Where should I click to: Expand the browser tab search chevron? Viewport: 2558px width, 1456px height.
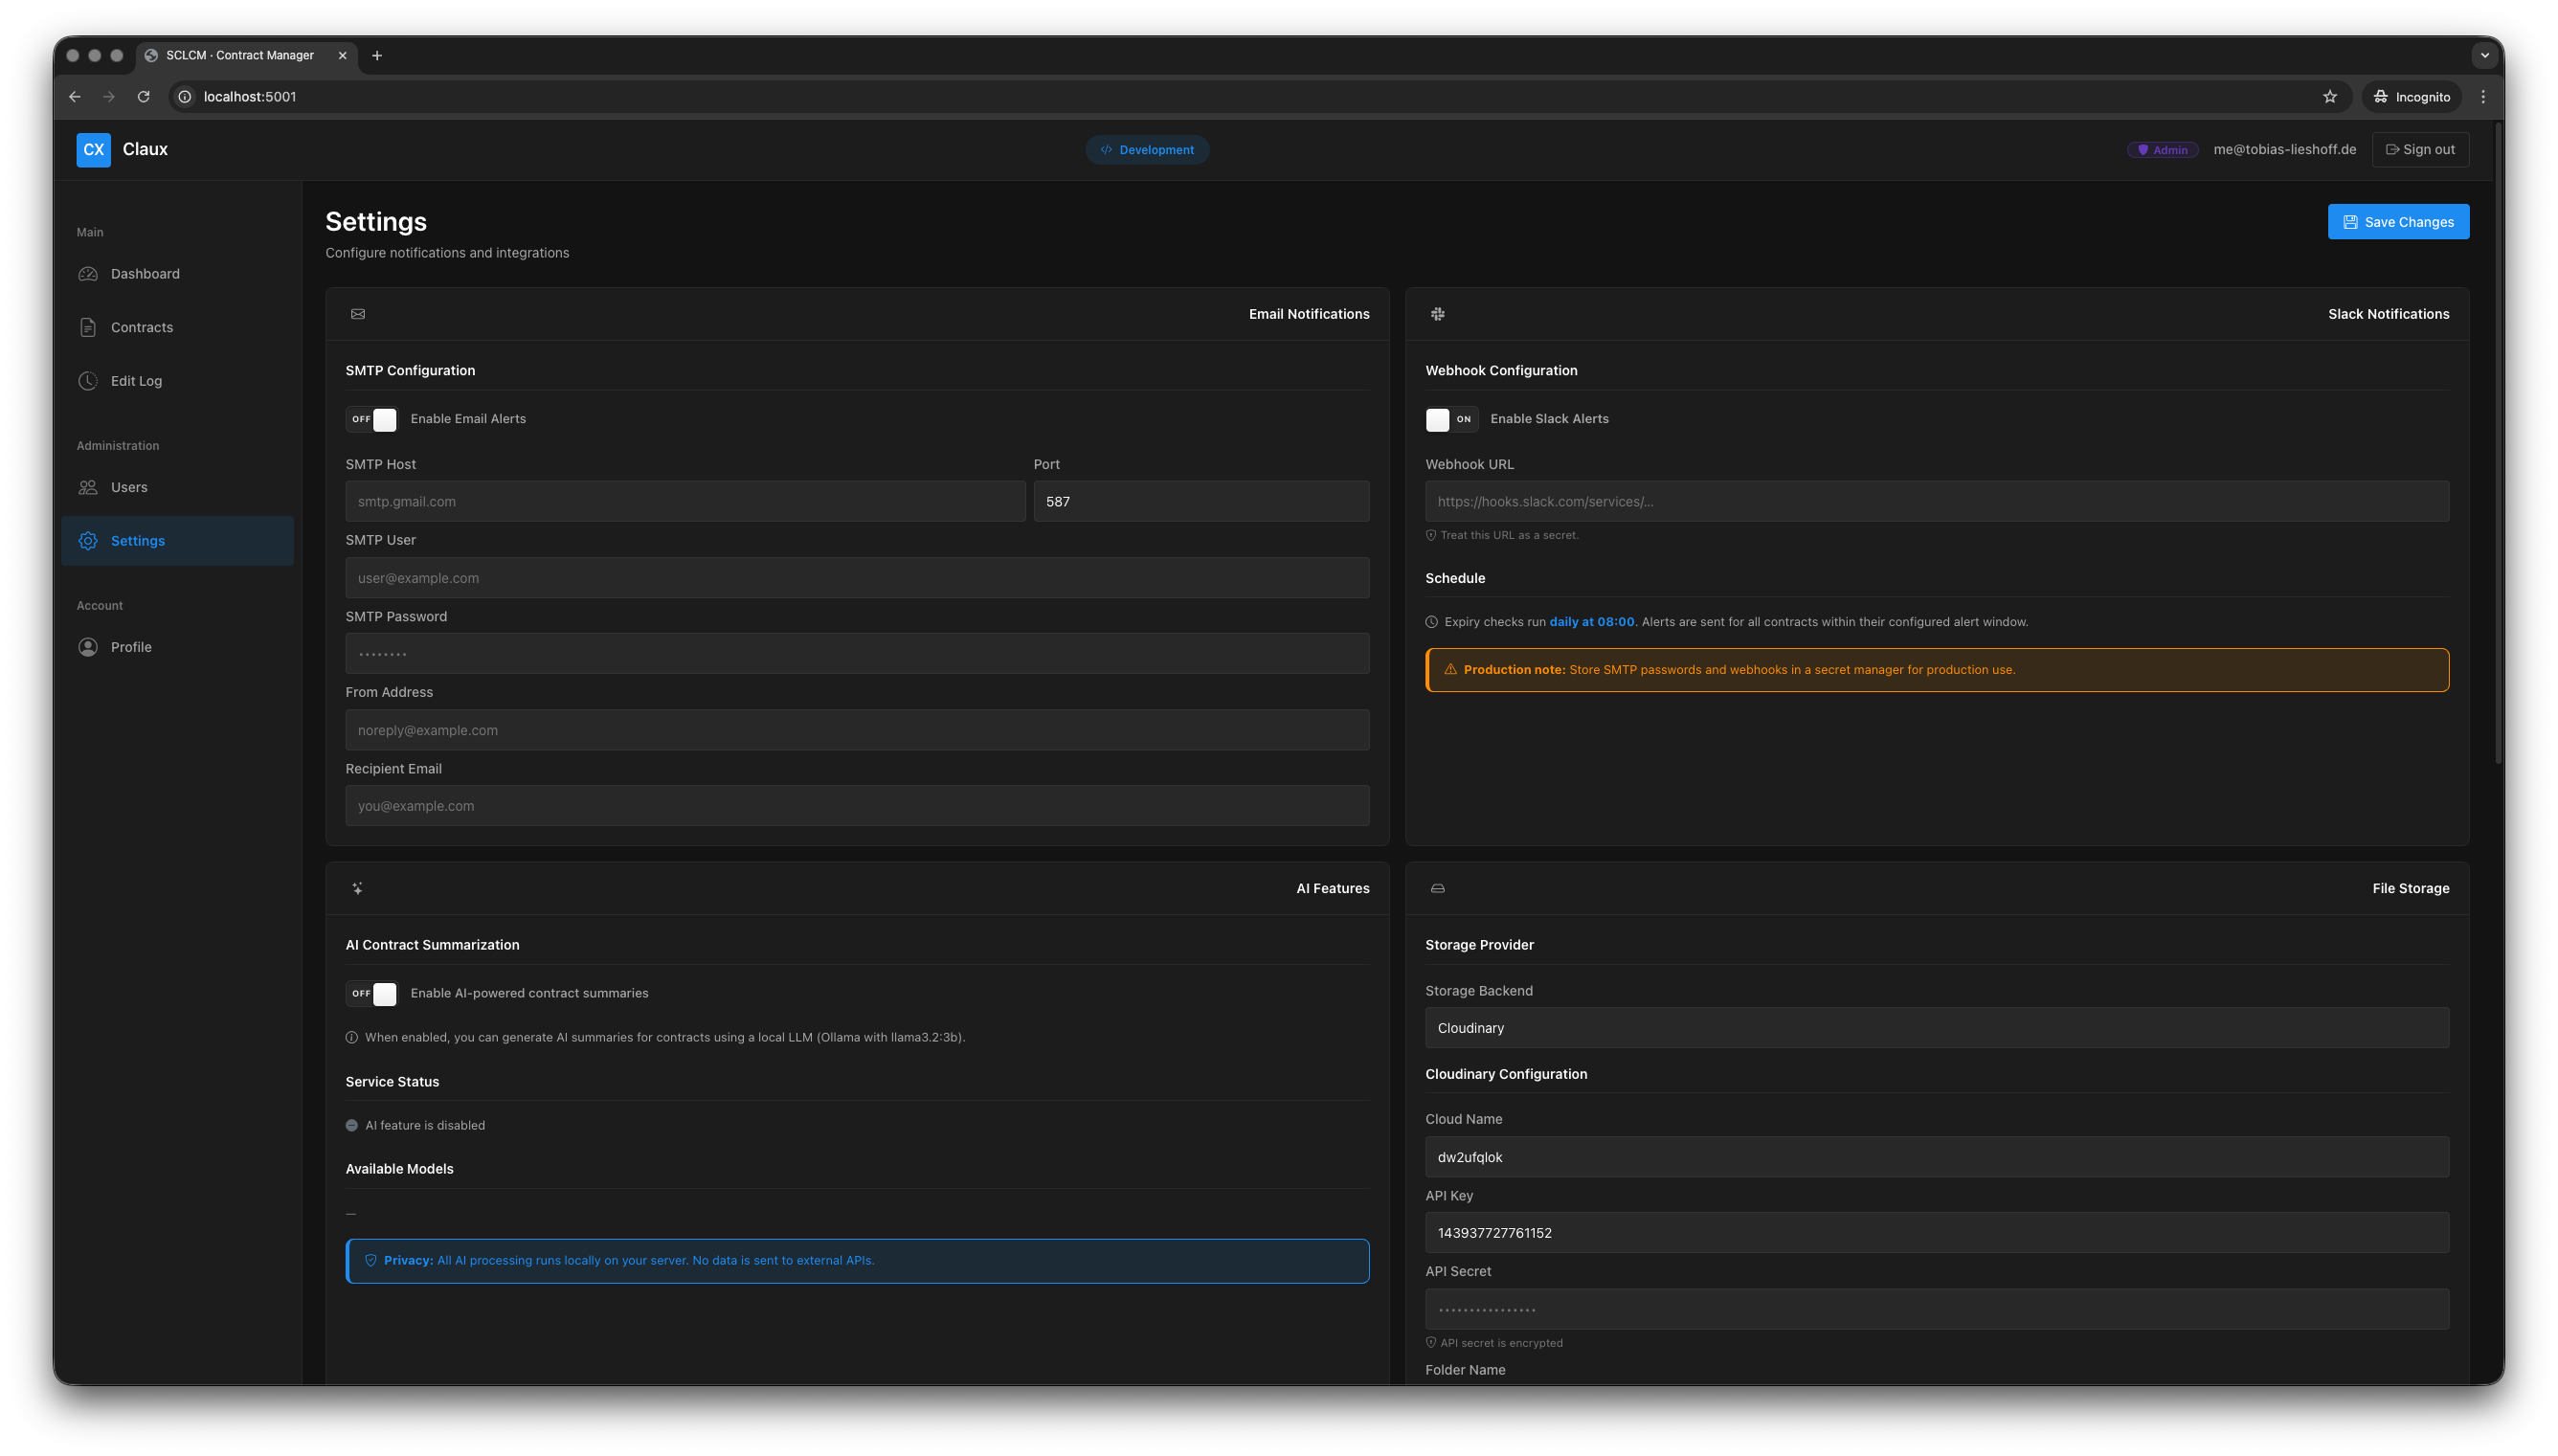pos(2484,56)
